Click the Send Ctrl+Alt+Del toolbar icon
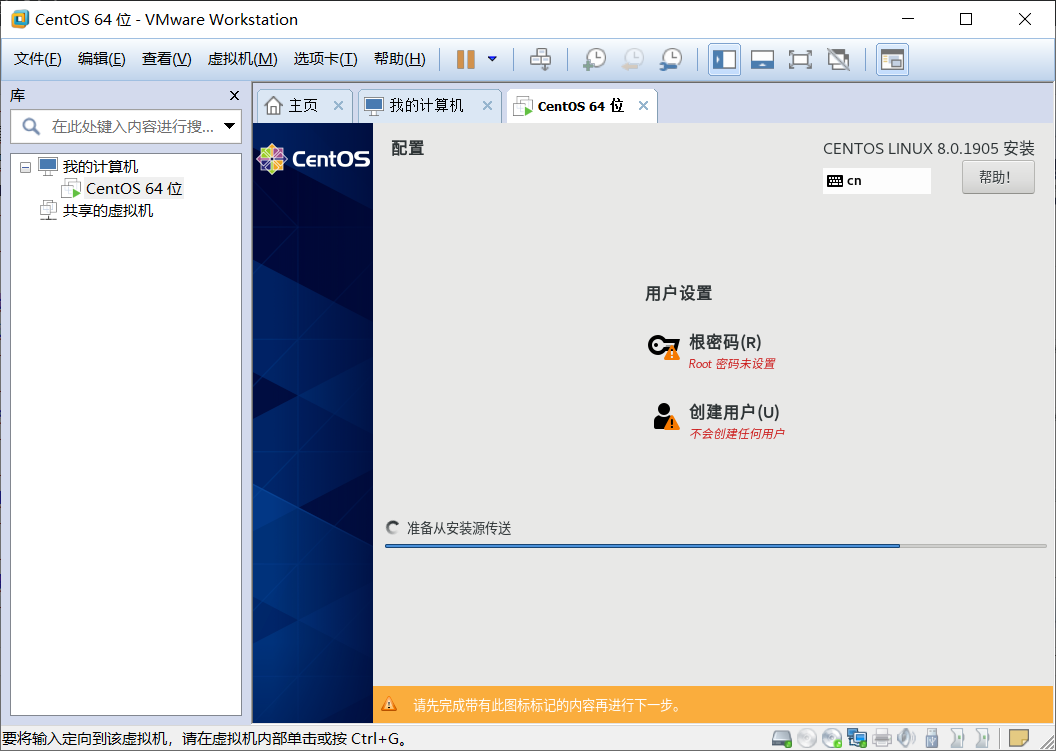The image size is (1056, 751). [x=540, y=59]
